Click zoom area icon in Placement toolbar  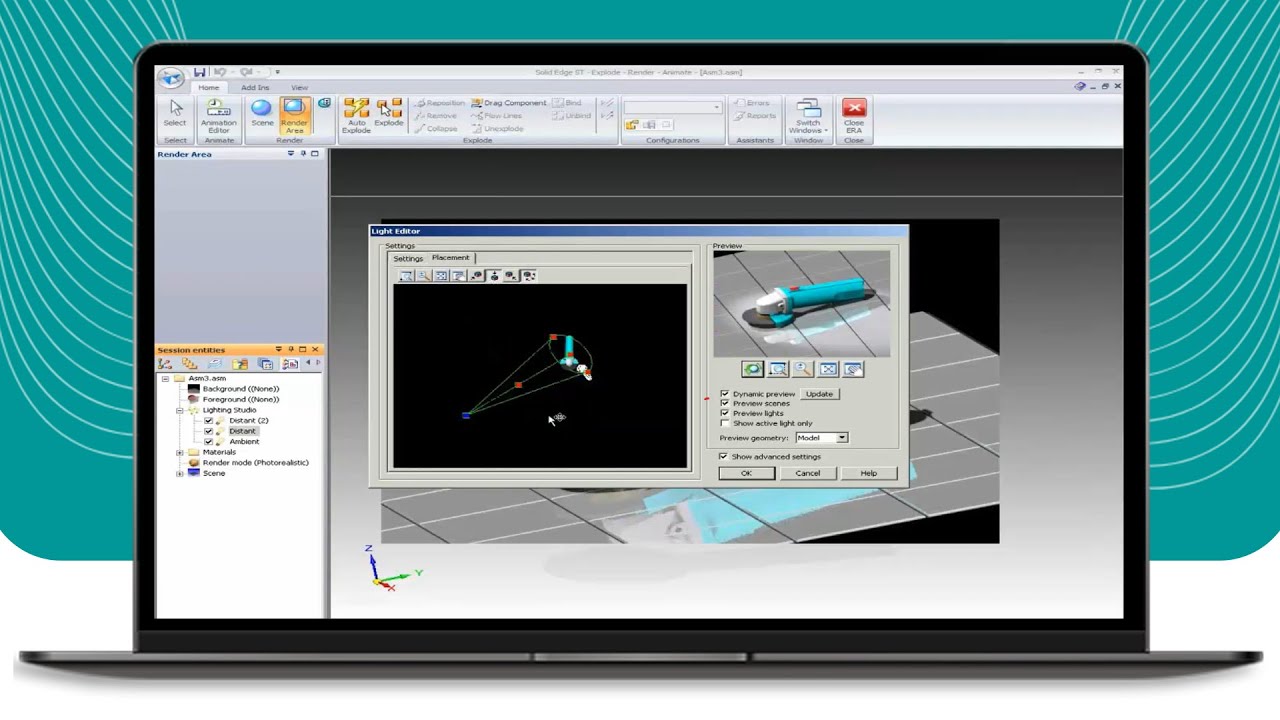tap(406, 276)
